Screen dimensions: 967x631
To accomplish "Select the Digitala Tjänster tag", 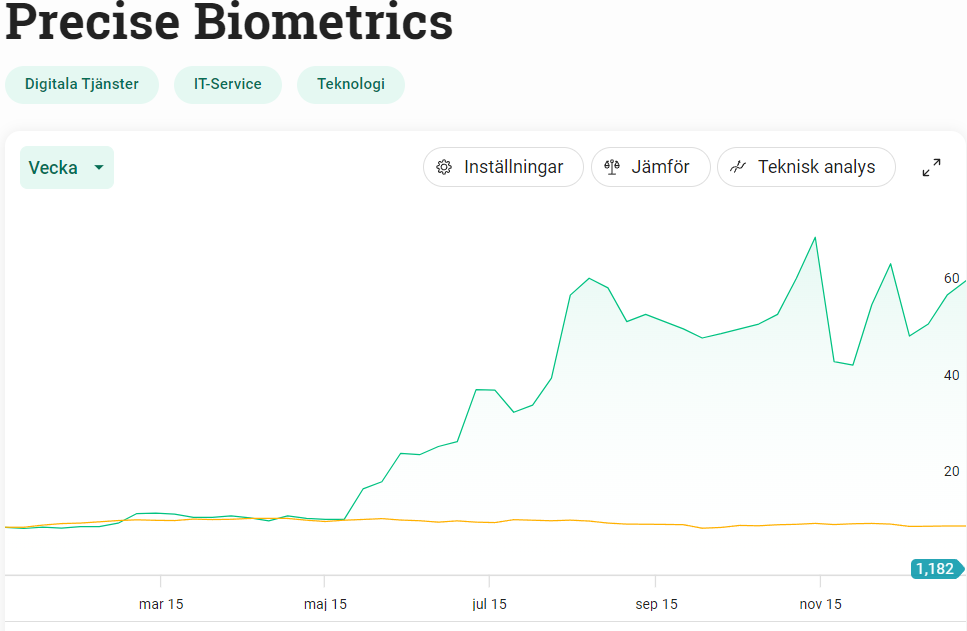I will (x=82, y=84).
